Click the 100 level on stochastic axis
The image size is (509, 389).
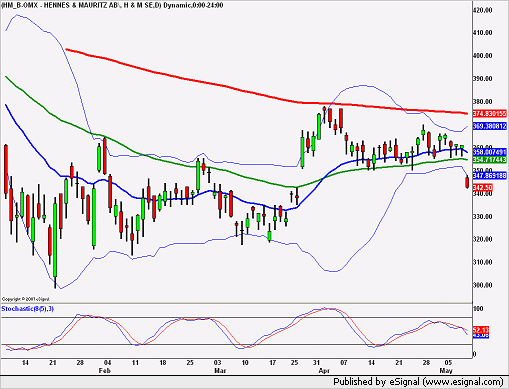coord(478,309)
